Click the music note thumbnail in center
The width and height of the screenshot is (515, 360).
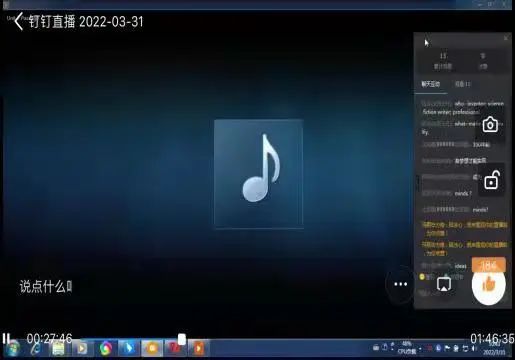259,174
